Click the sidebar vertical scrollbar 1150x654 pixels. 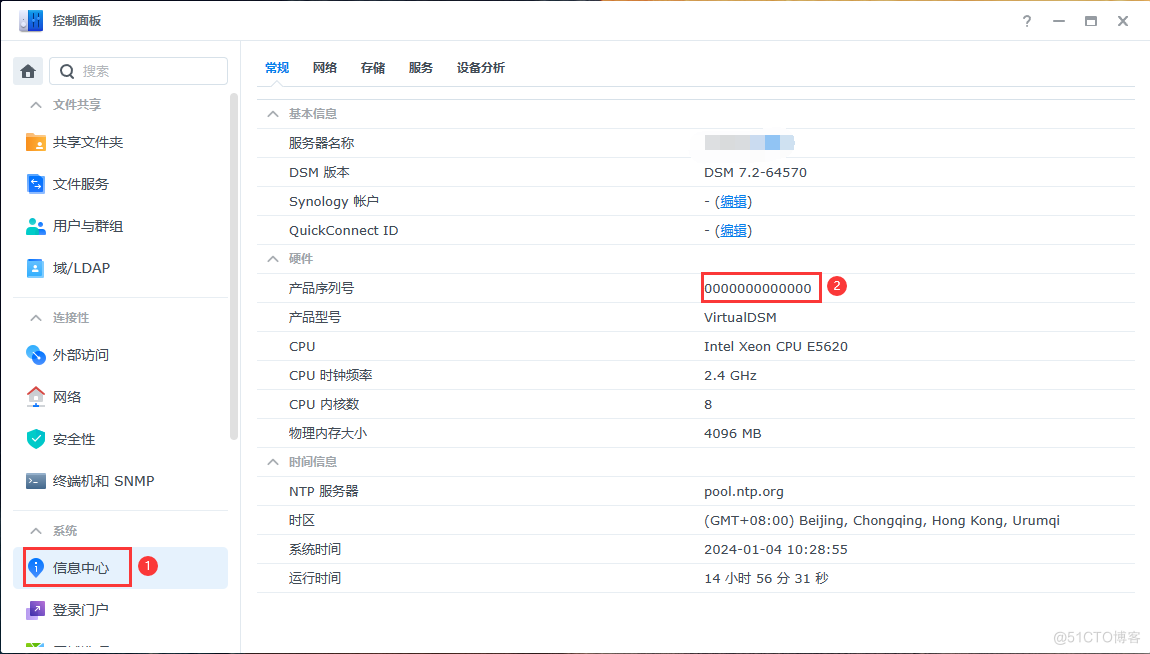tap(234, 266)
